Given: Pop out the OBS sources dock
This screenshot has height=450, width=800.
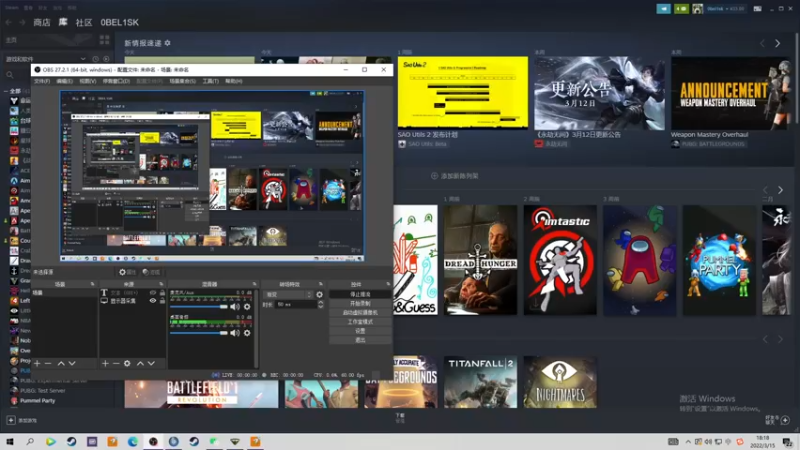Looking at the screenshot, I should point(161,284).
